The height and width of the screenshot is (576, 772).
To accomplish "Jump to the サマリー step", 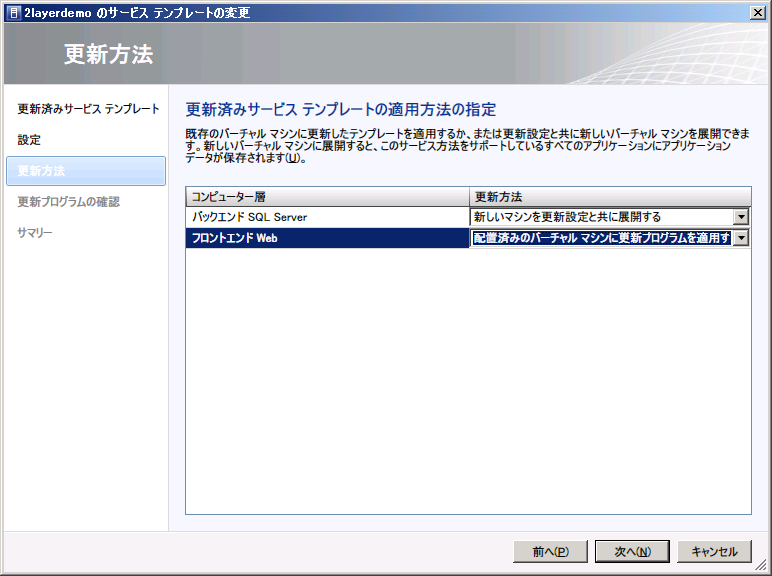I will pos(34,233).
